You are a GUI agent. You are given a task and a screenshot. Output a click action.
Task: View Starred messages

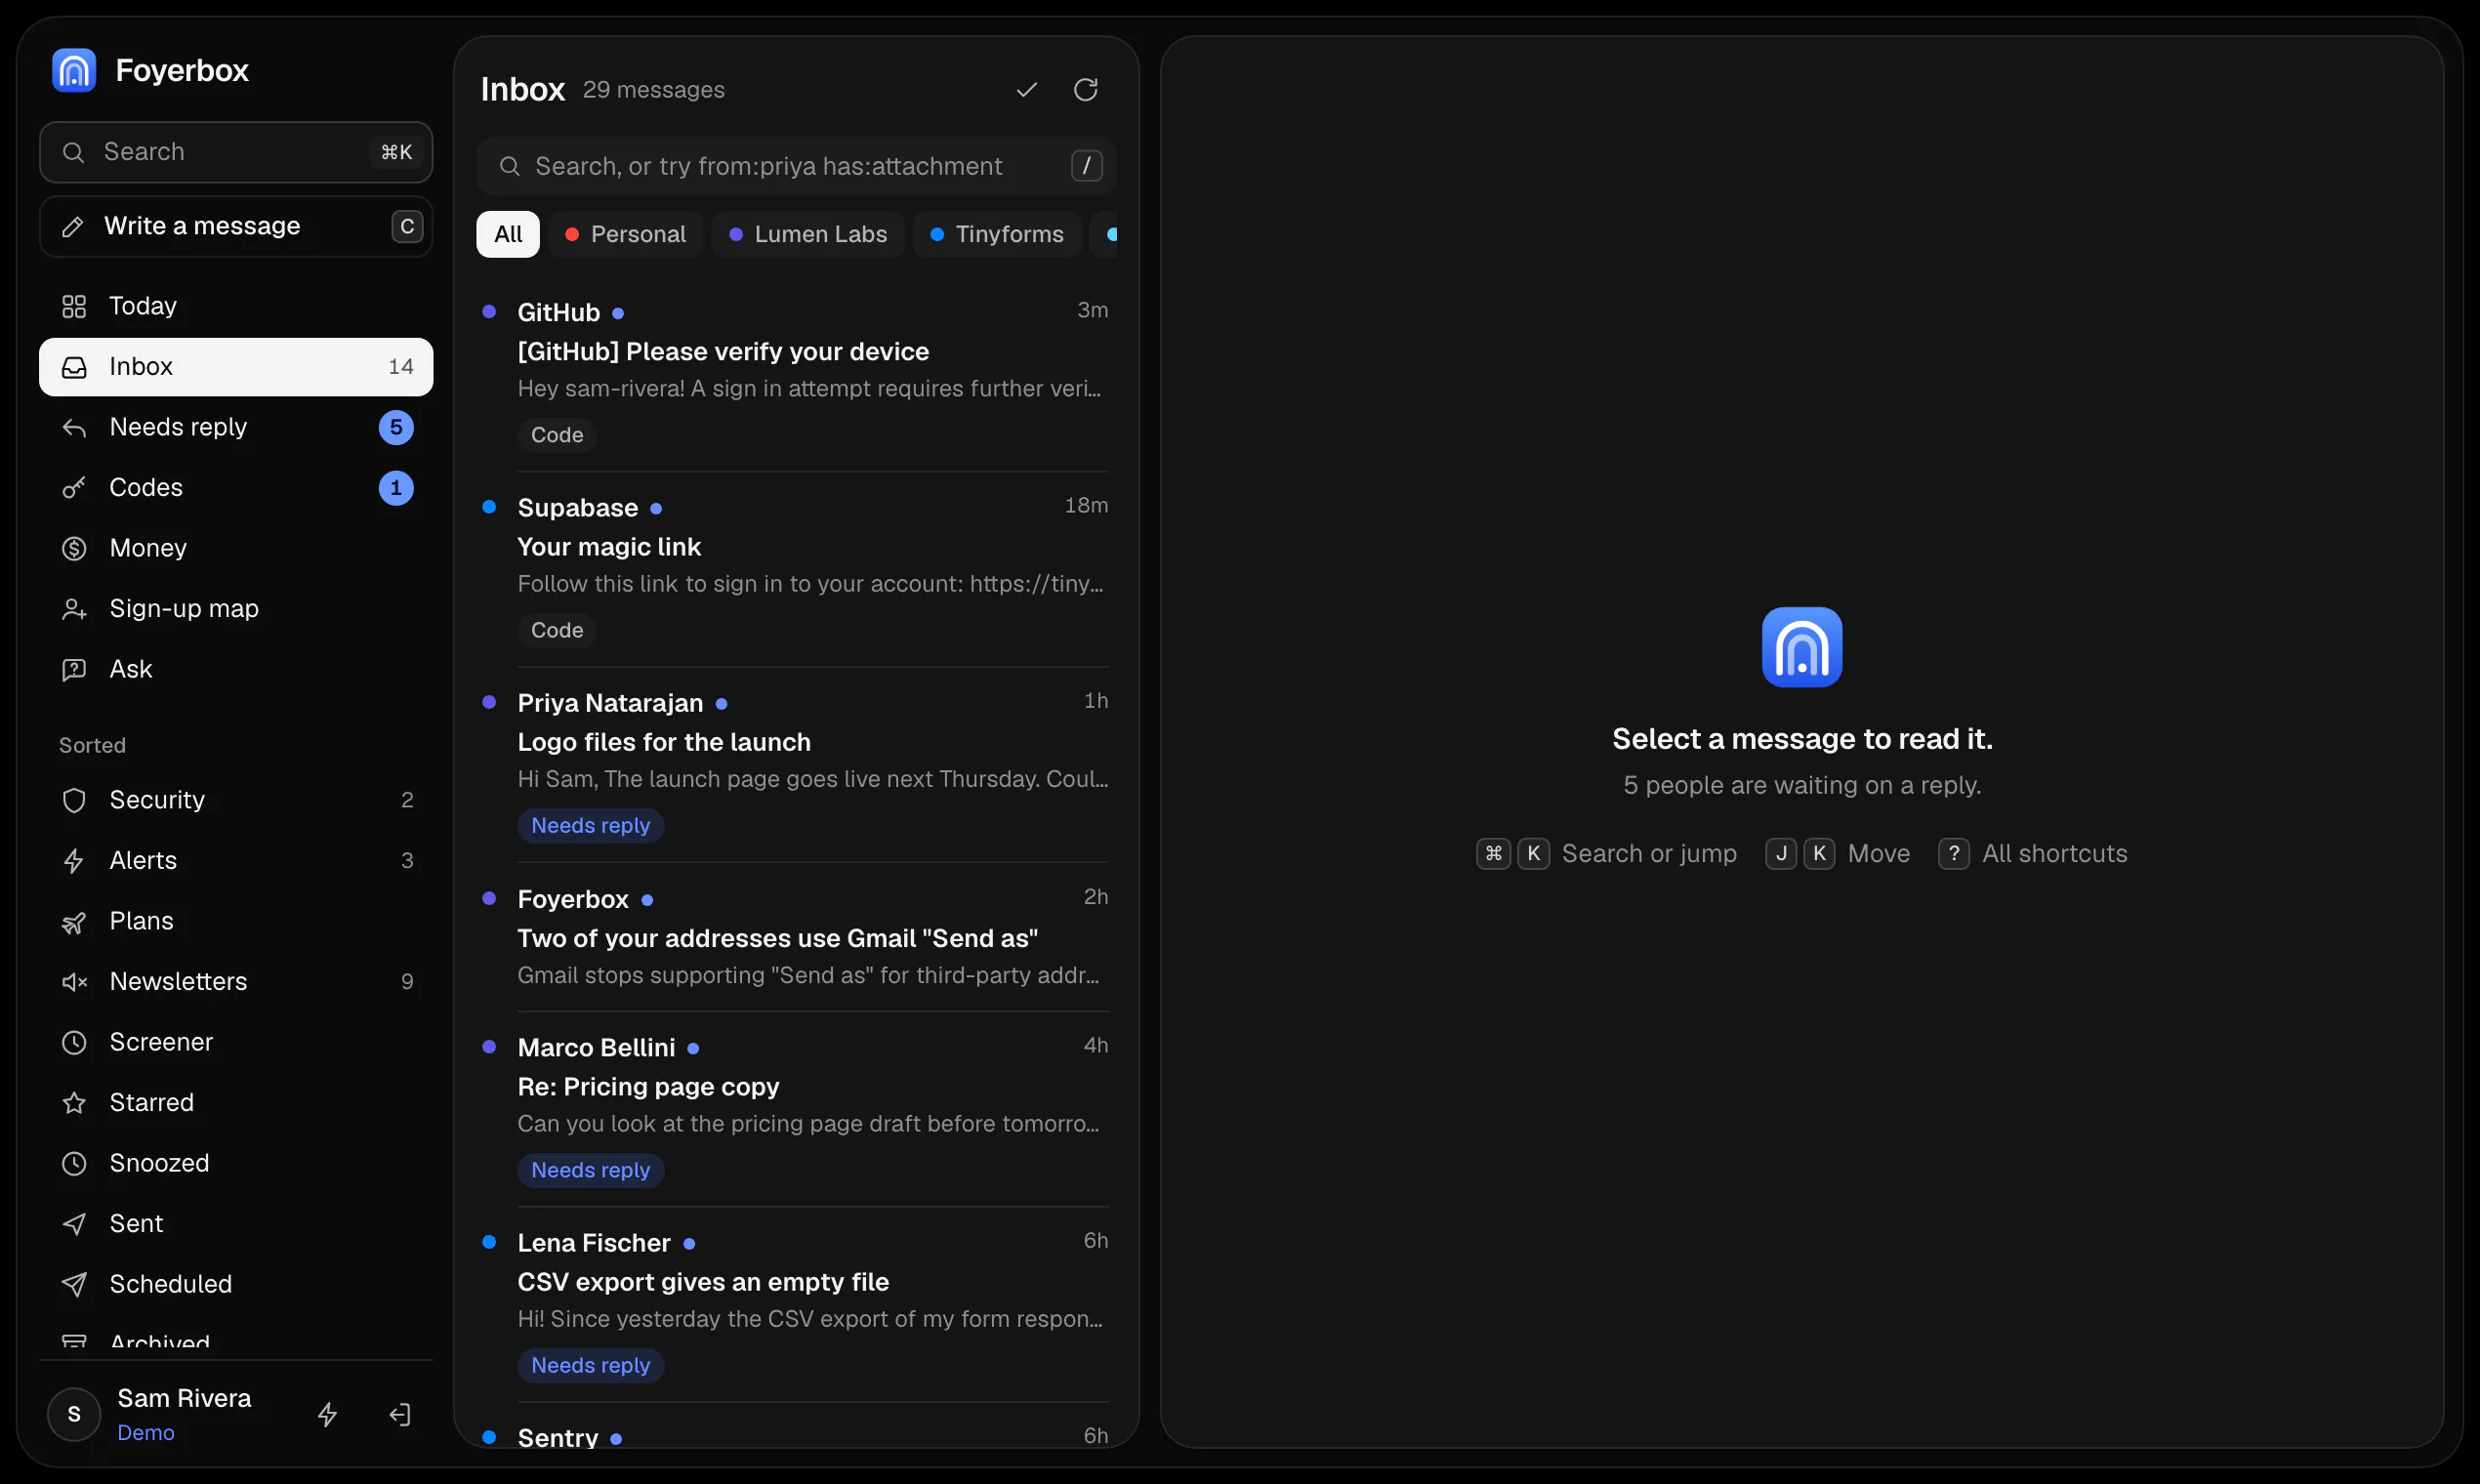point(236,1103)
